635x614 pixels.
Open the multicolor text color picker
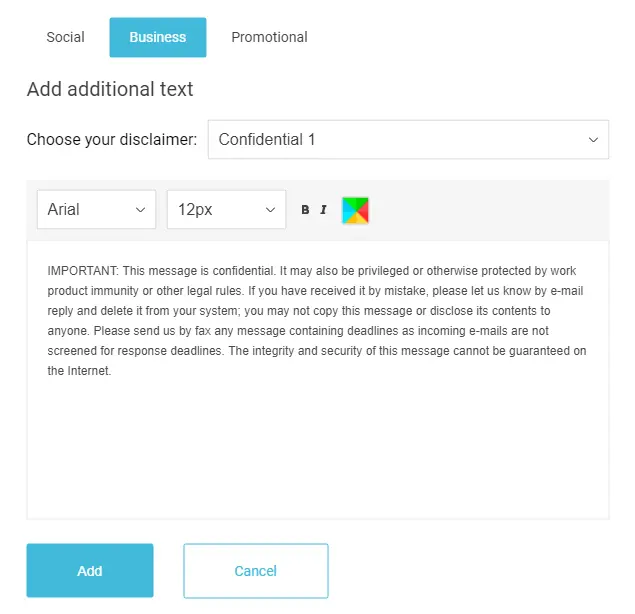click(x=355, y=210)
